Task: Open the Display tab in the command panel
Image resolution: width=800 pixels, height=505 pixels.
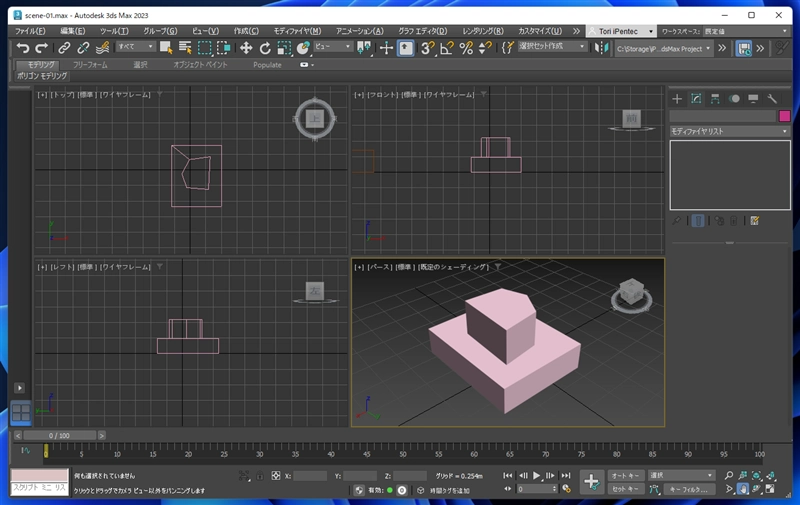Action: 753,98
